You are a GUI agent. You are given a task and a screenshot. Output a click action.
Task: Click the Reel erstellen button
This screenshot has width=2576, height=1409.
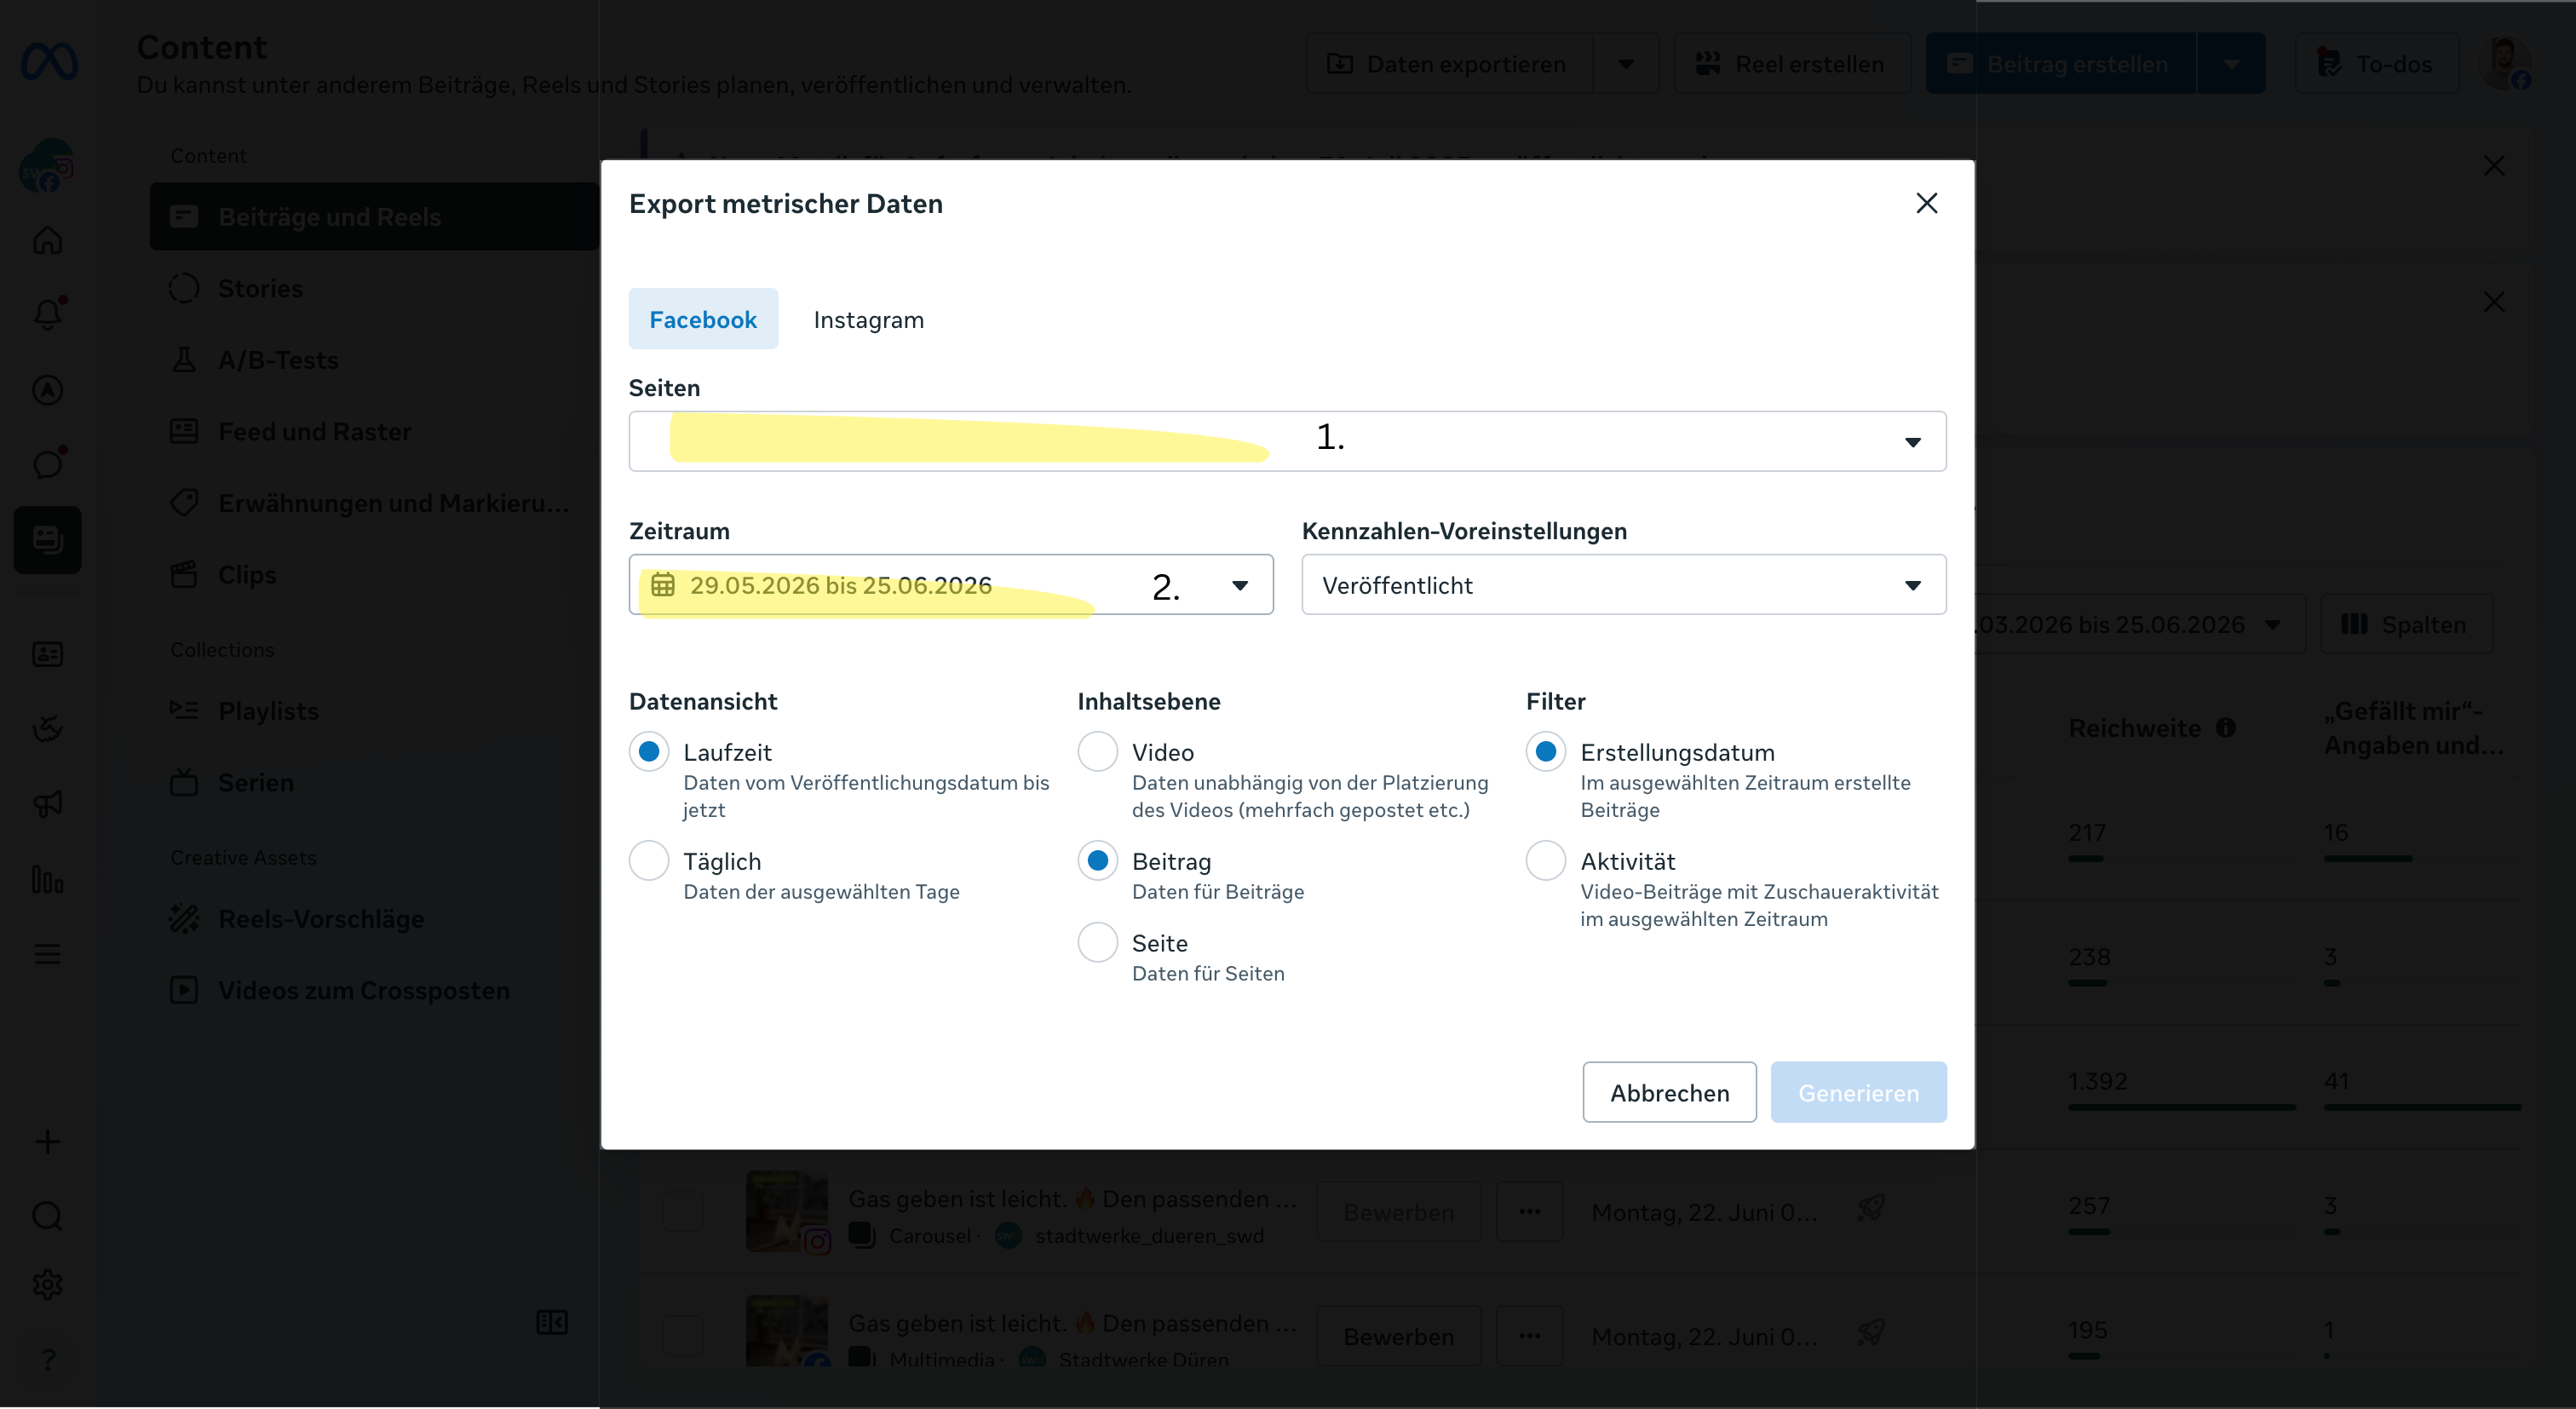(x=1792, y=63)
